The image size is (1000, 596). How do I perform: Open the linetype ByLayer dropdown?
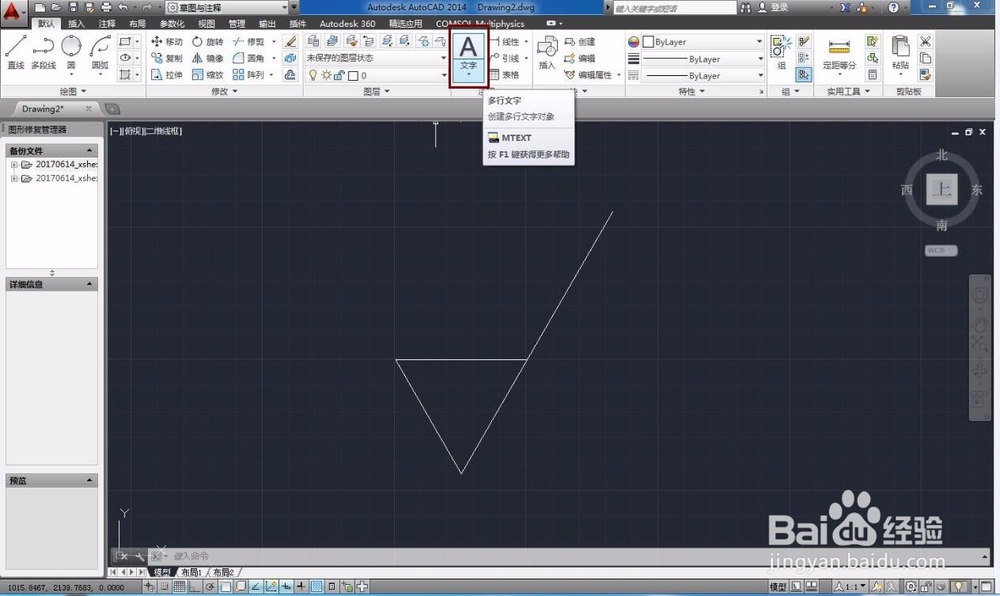[x=703, y=75]
